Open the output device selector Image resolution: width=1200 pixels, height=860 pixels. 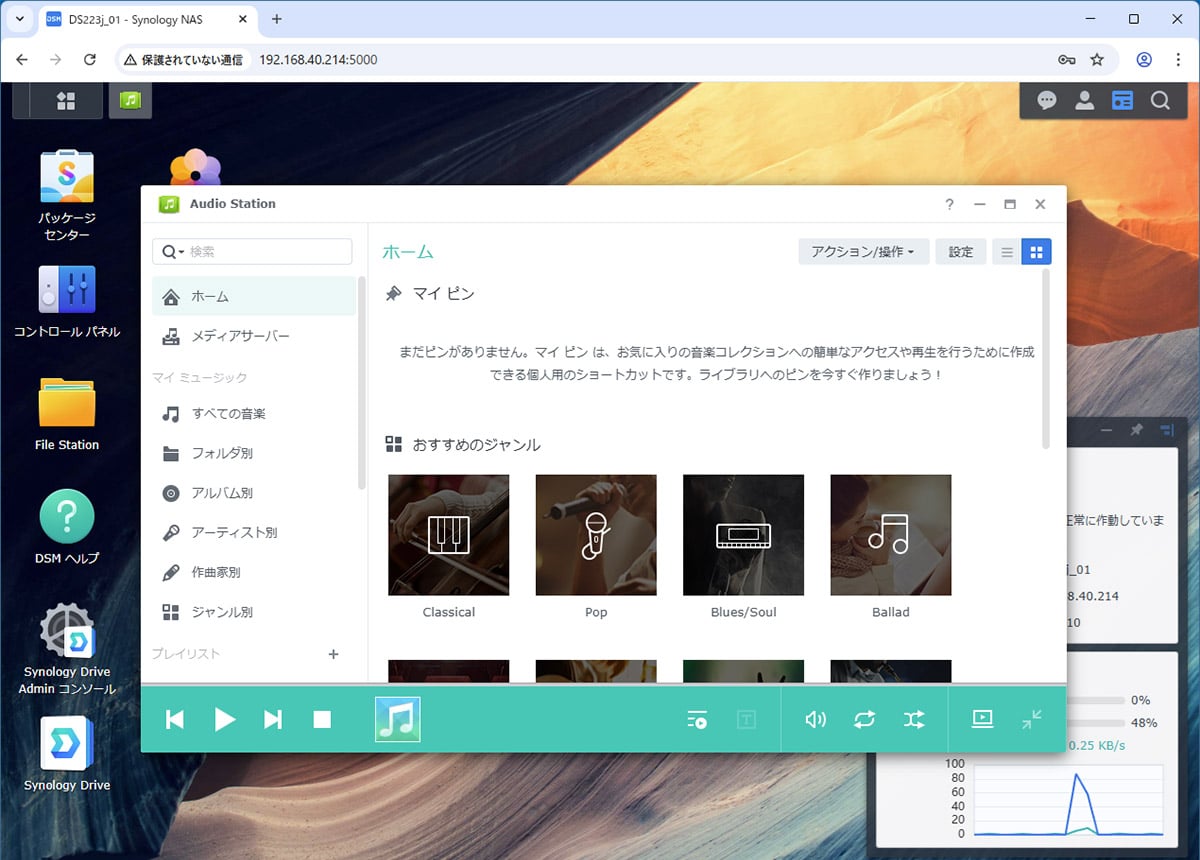982,719
